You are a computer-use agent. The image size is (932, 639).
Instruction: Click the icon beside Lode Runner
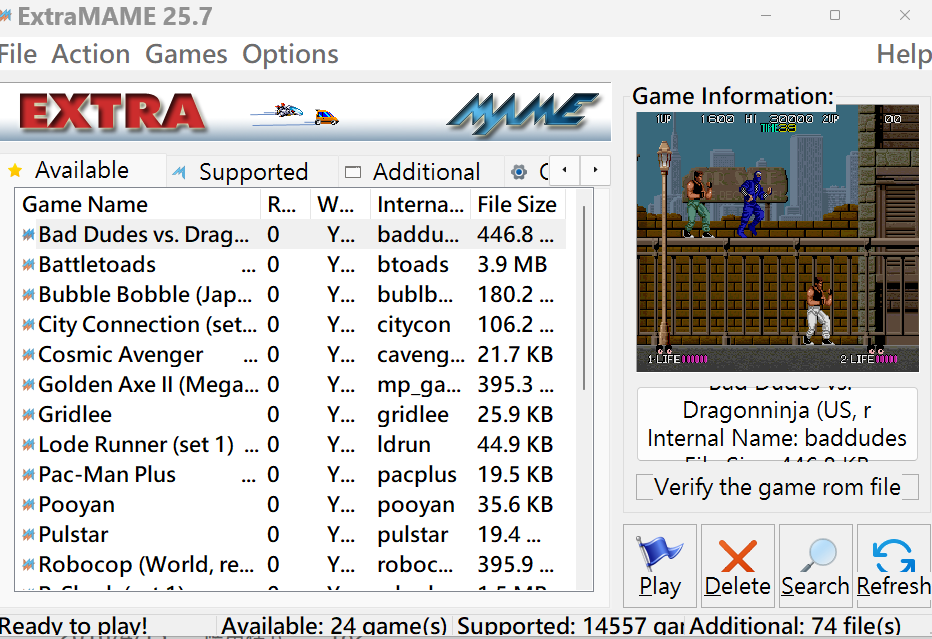coord(28,445)
